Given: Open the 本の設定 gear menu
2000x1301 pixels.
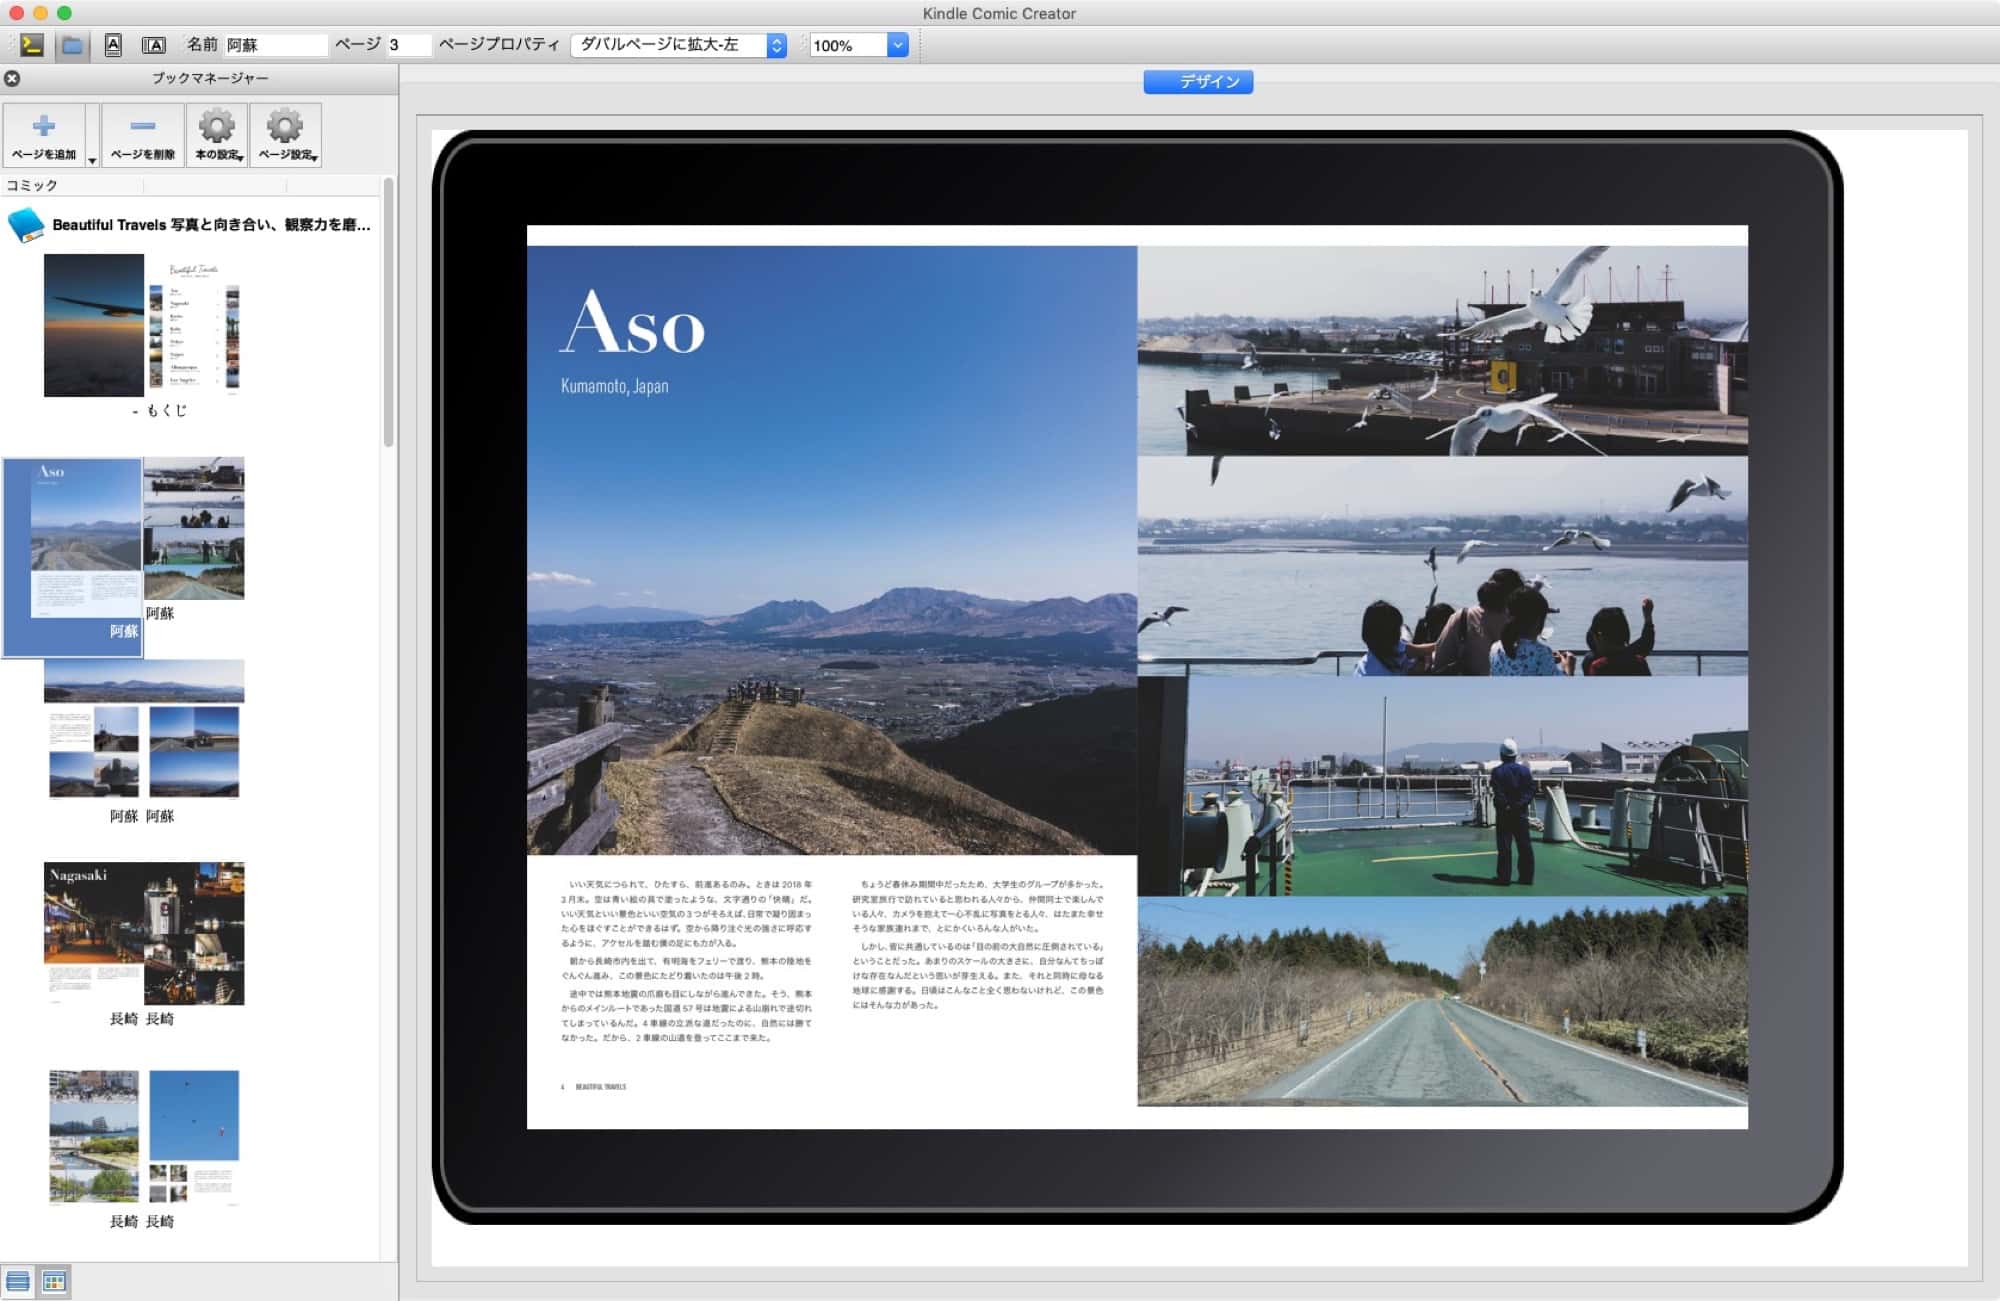Looking at the screenshot, I should click(x=217, y=135).
